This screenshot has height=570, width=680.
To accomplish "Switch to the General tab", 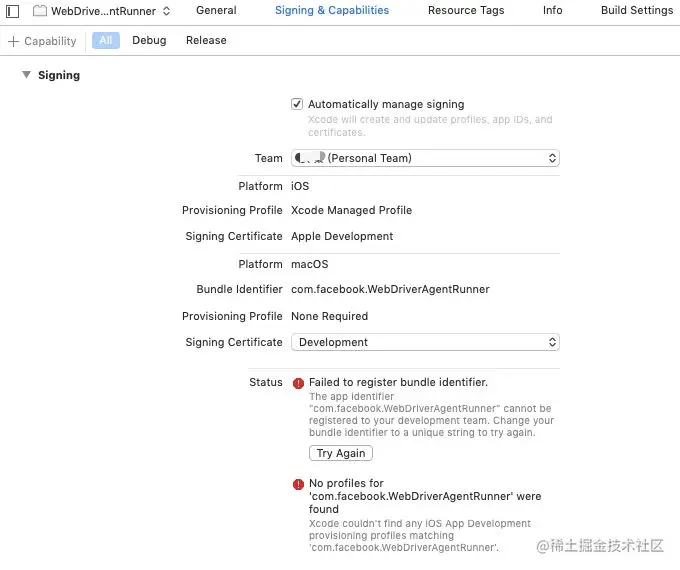I will pos(216,10).
